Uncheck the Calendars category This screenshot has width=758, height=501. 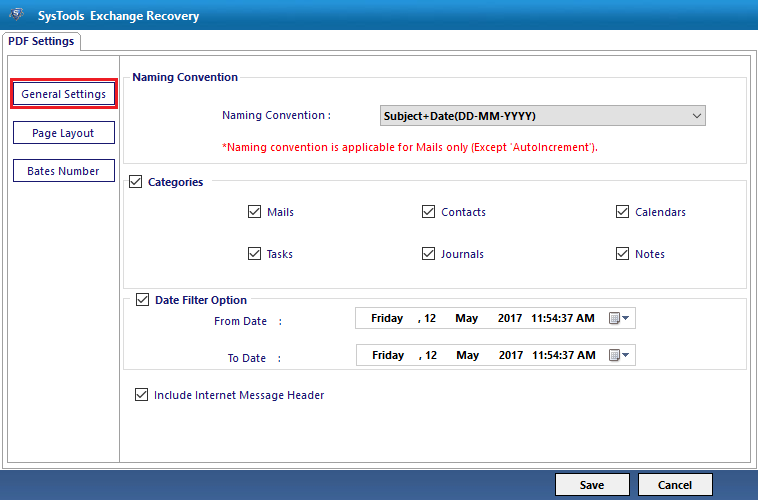click(x=622, y=212)
